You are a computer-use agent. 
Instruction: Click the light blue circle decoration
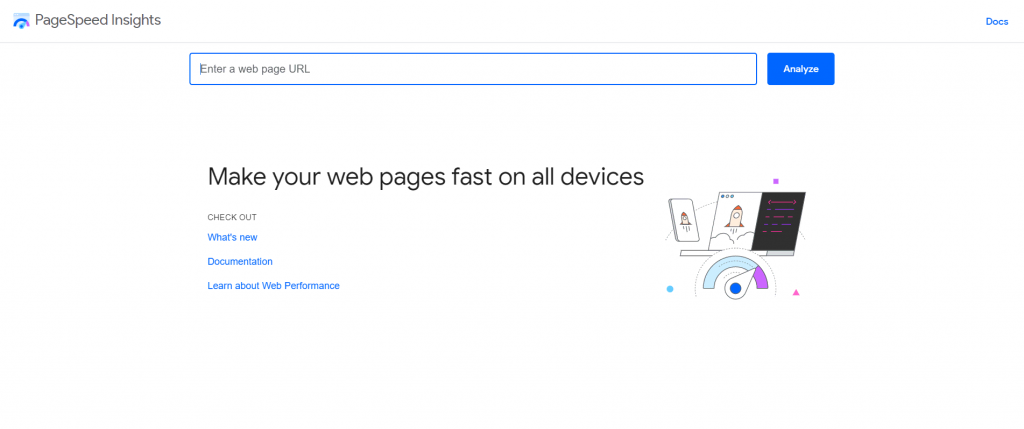(670, 289)
